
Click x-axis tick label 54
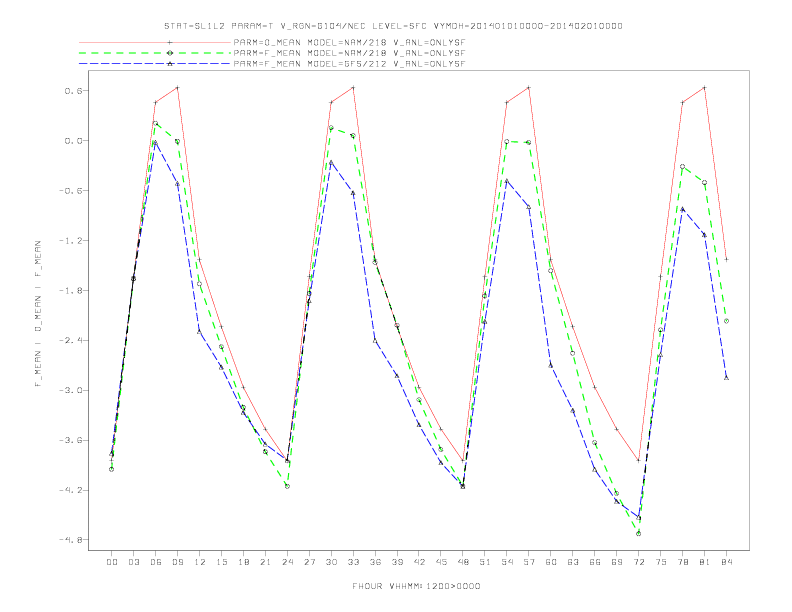(507, 562)
